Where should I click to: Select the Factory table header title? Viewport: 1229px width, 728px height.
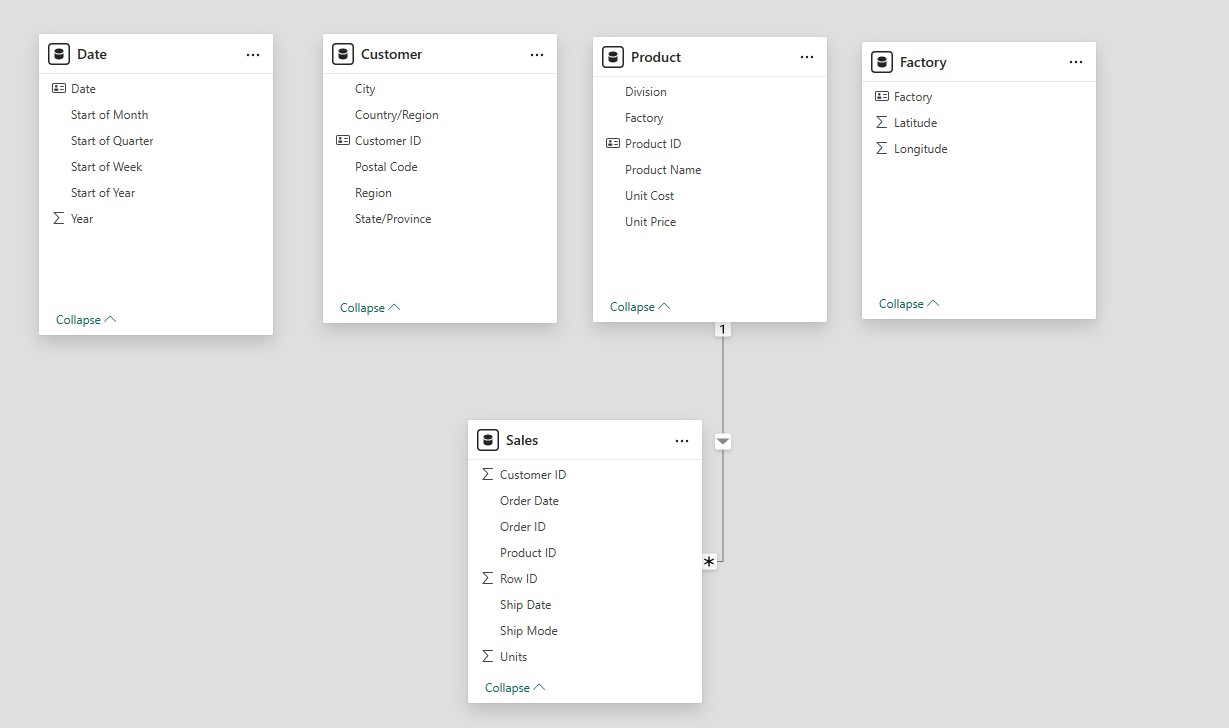(x=923, y=62)
